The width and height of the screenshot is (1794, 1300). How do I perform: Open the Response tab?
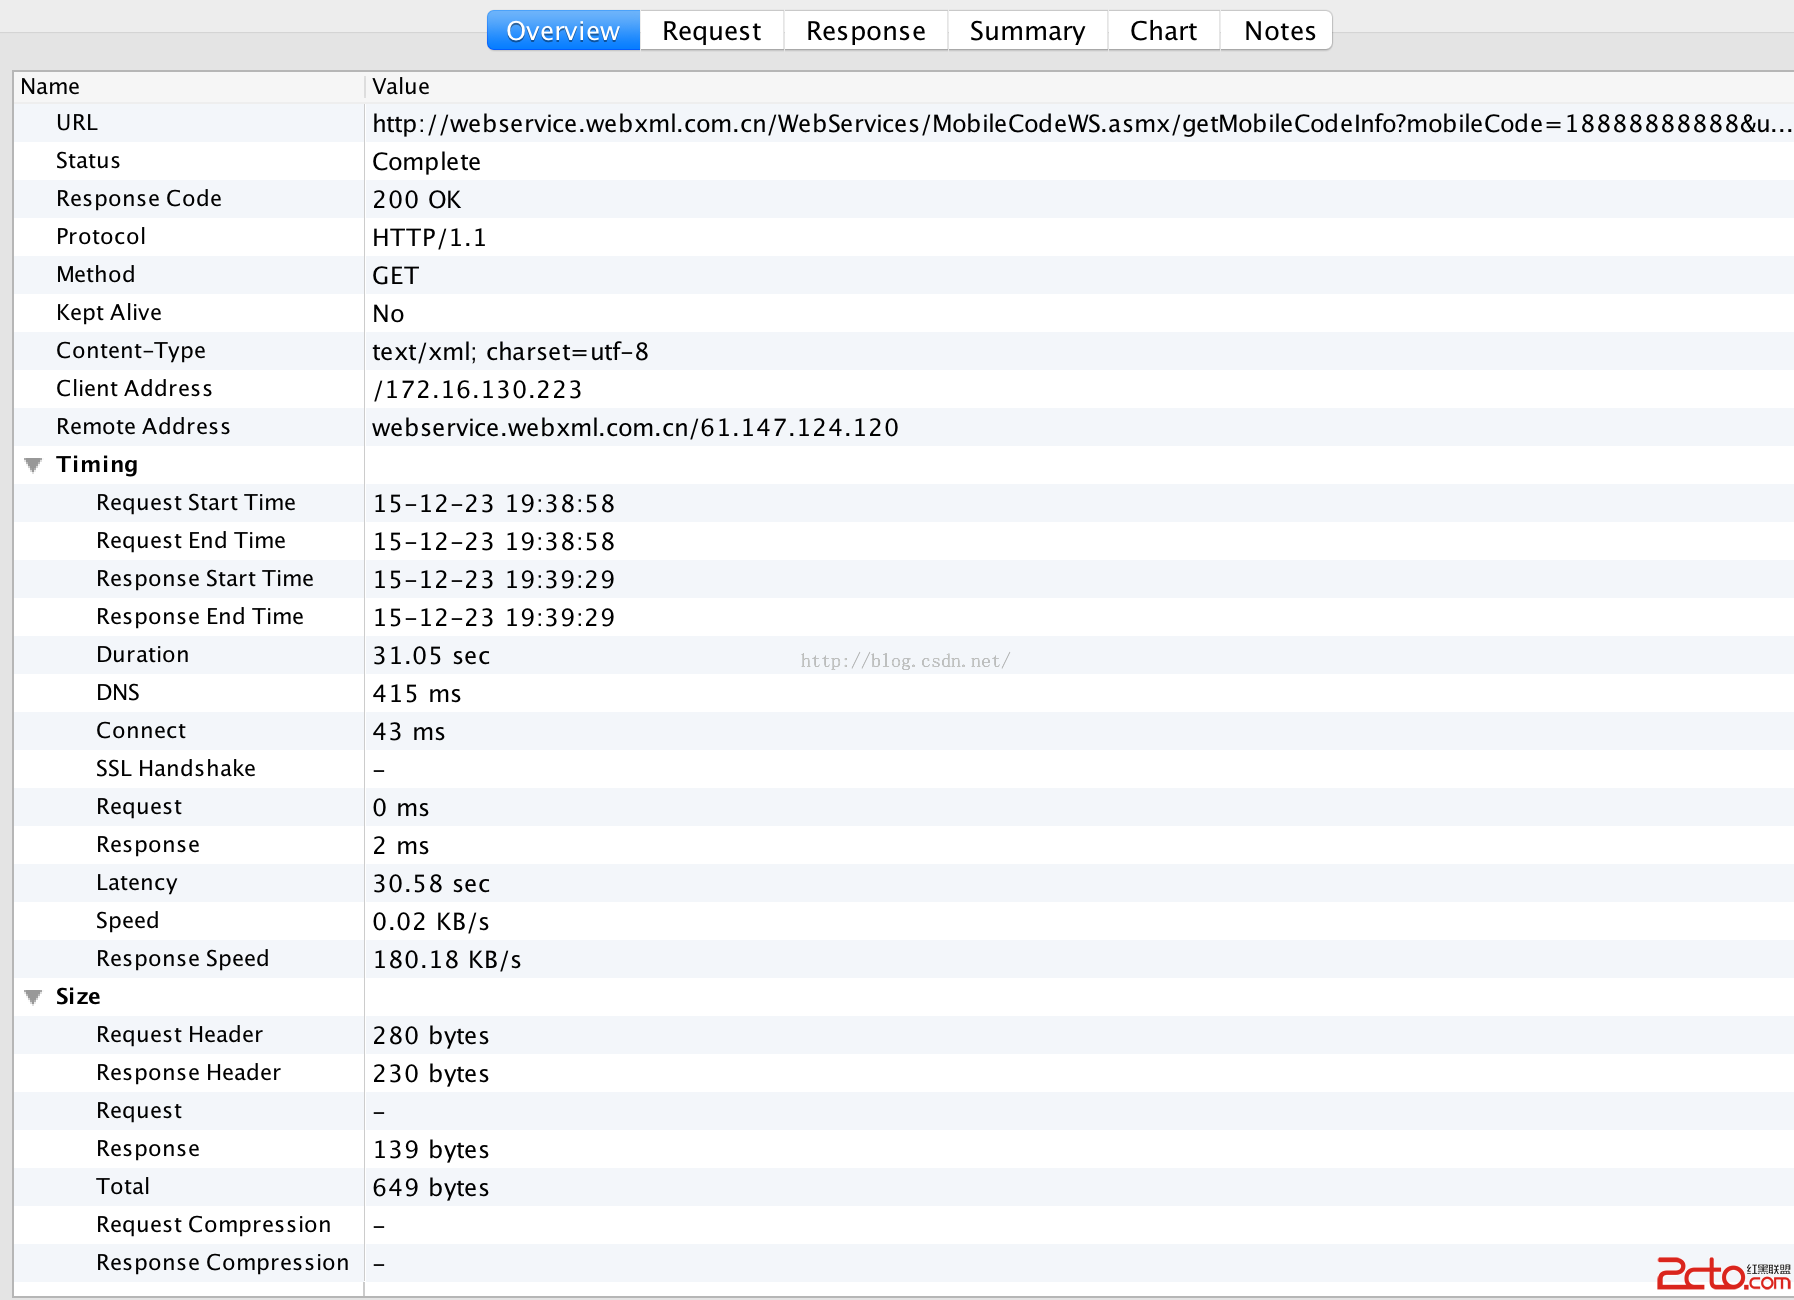[865, 31]
